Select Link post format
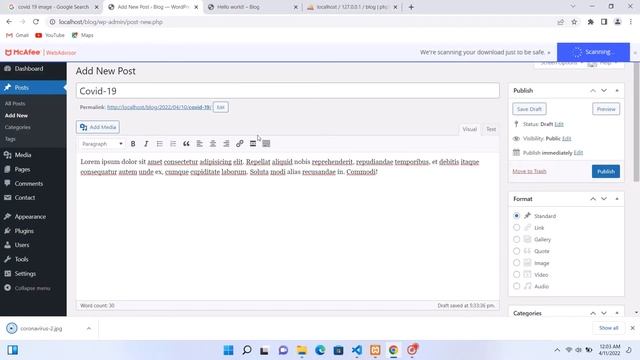Image resolution: width=640 pixels, height=360 pixels. 516,227
